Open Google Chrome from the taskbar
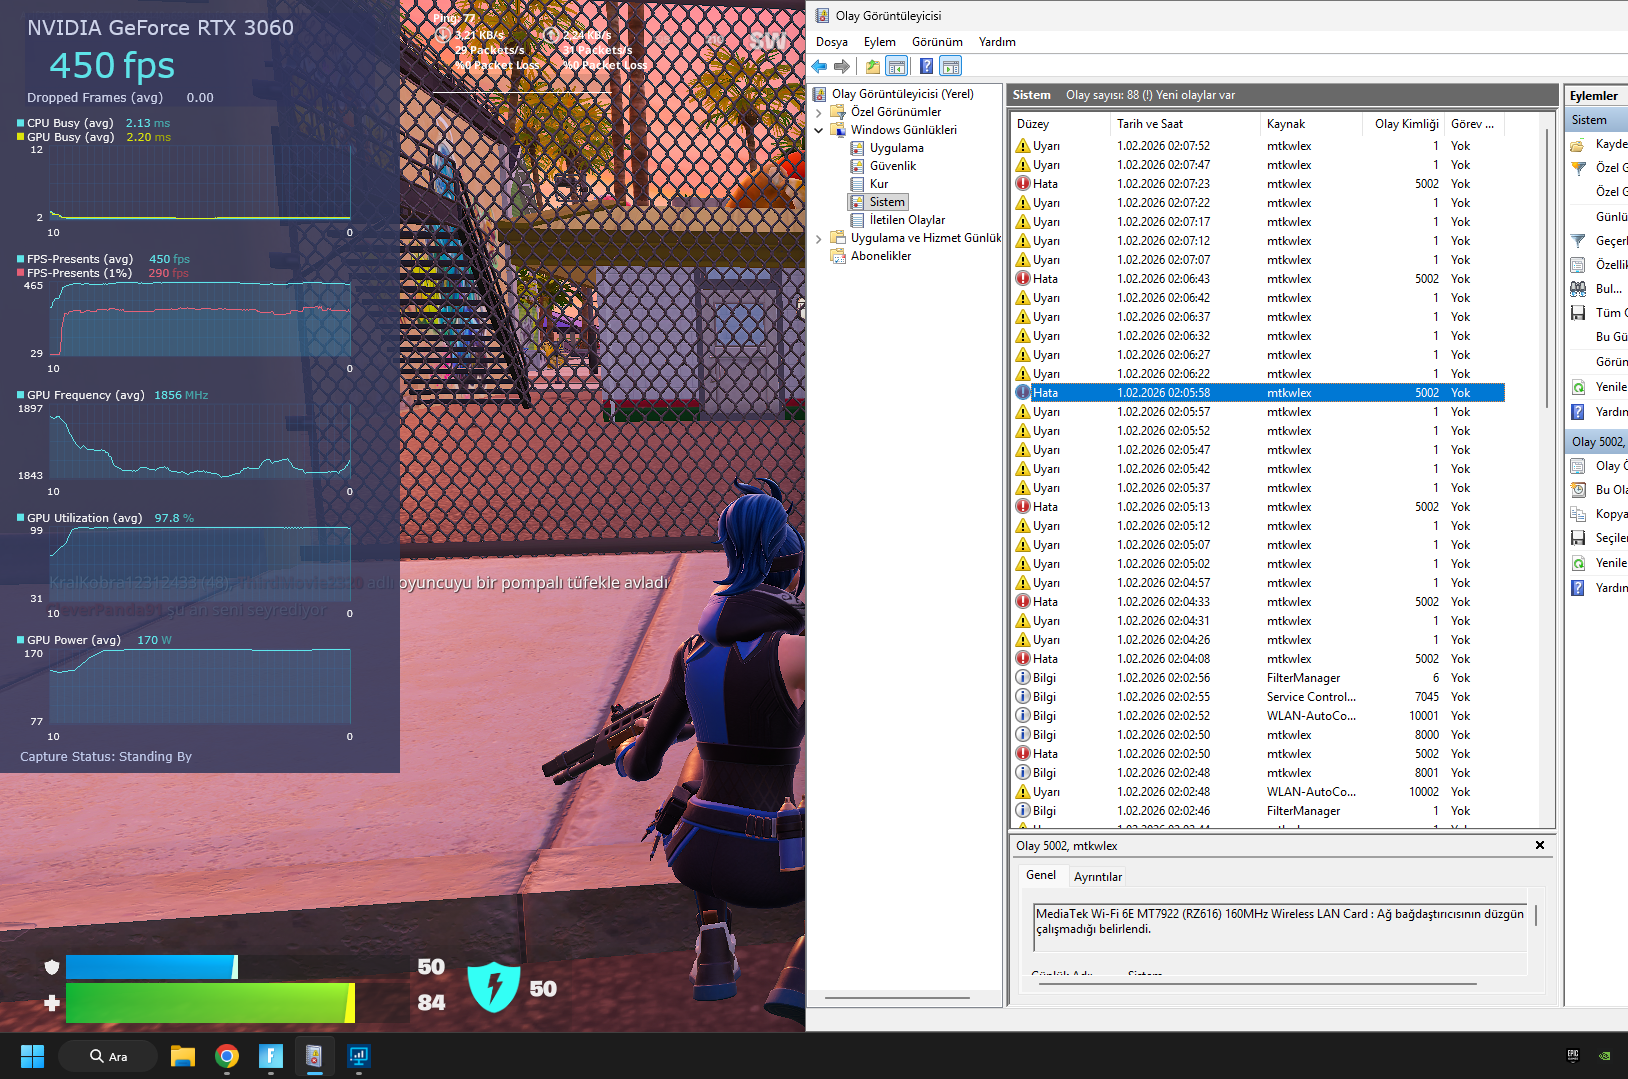This screenshot has width=1628, height=1079. click(x=227, y=1056)
